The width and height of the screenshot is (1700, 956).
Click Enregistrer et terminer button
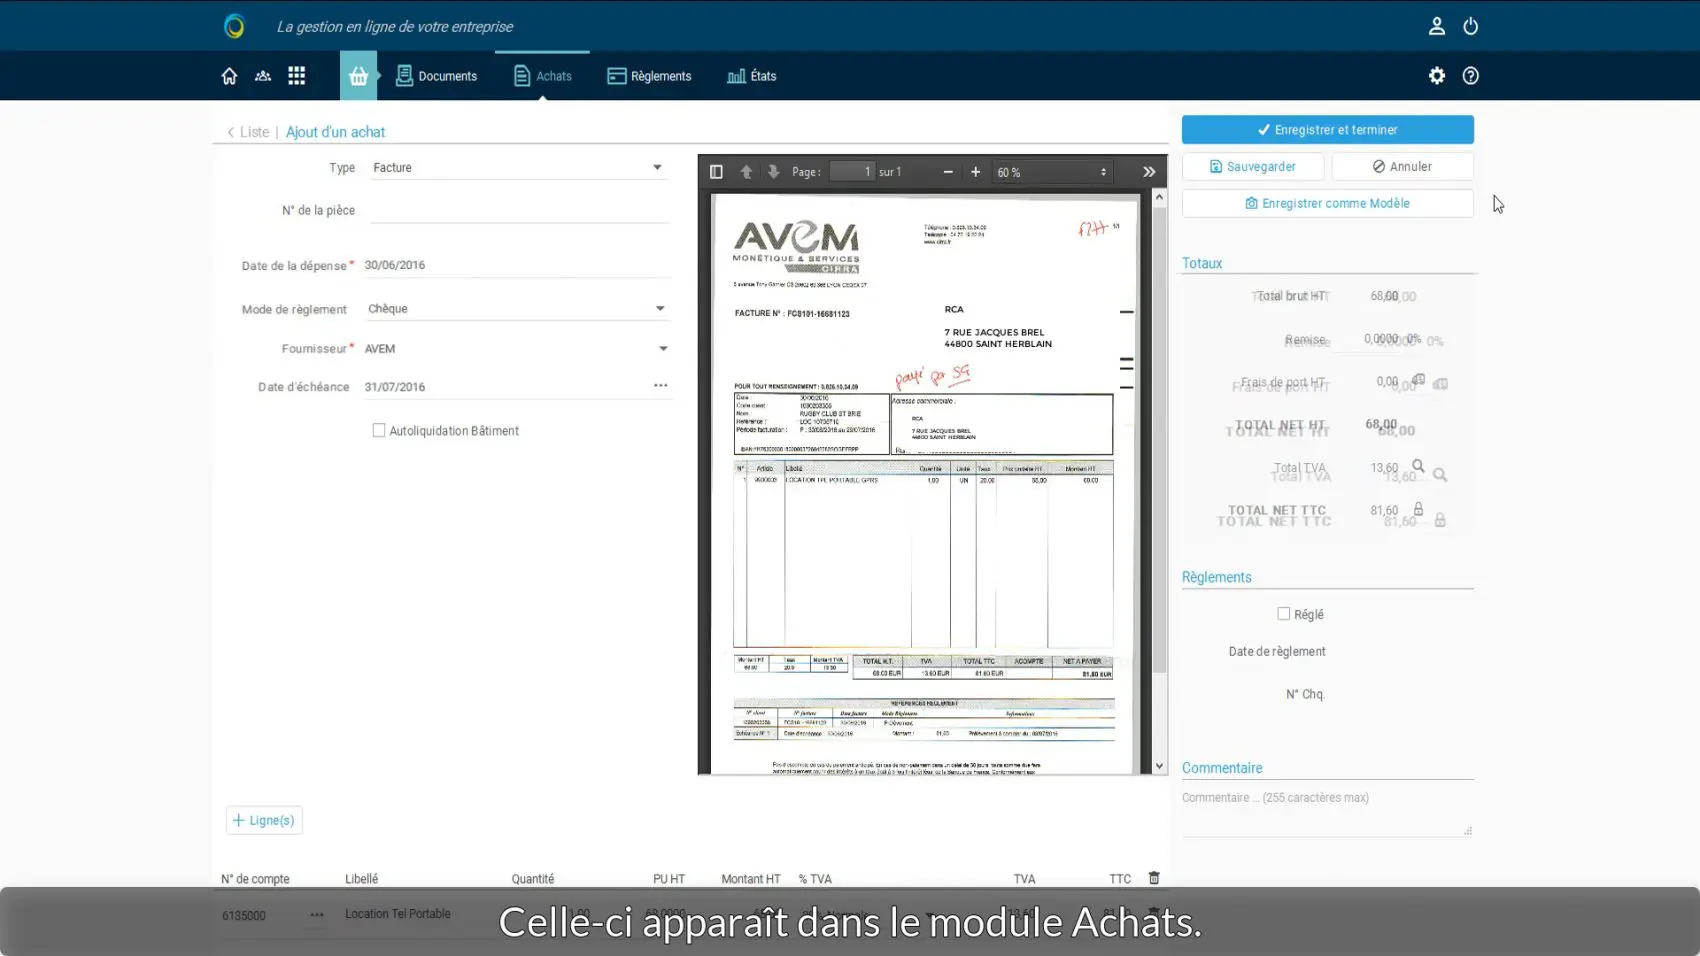coord(1327,130)
